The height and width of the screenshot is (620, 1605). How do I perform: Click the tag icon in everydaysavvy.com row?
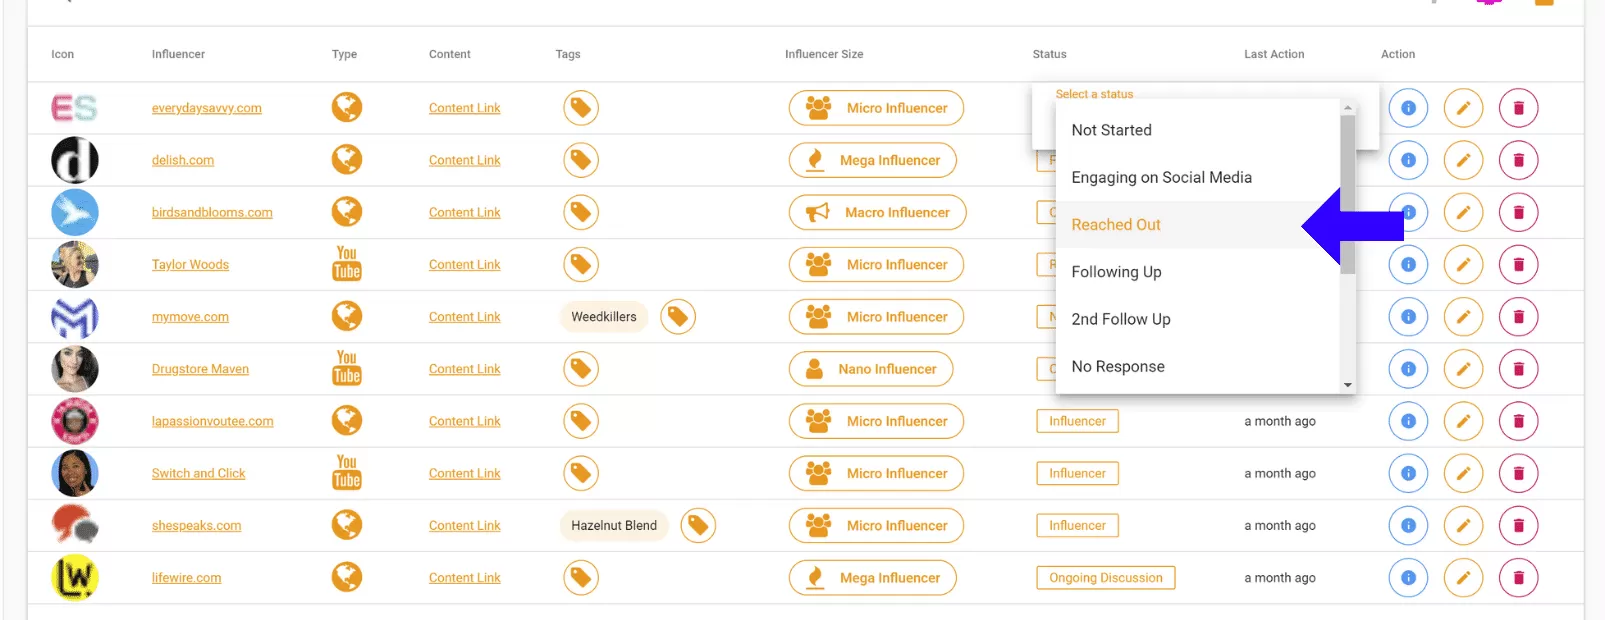[581, 108]
